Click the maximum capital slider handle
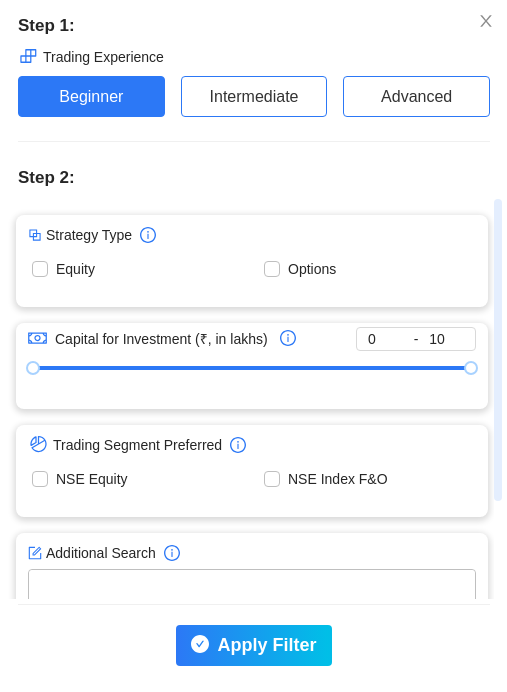The height and width of the screenshot is (692, 507). click(471, 368)
